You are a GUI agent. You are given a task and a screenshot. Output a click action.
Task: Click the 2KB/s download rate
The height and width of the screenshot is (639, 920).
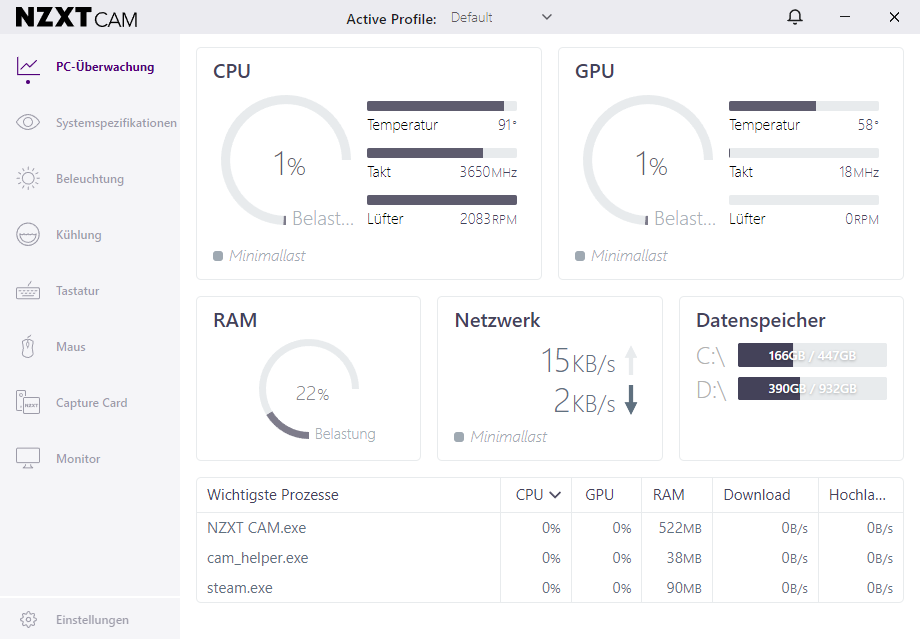pyautogui.click(x=584, y=401)
